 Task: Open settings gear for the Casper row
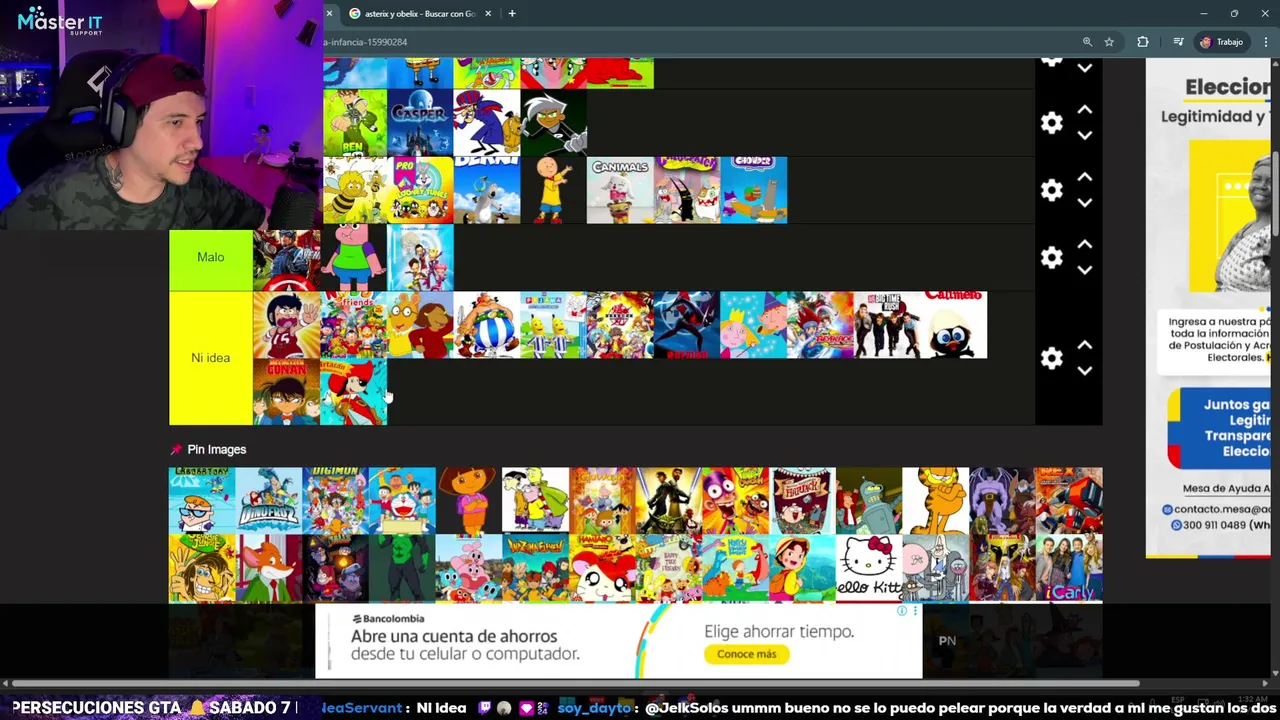(1051, 123)
